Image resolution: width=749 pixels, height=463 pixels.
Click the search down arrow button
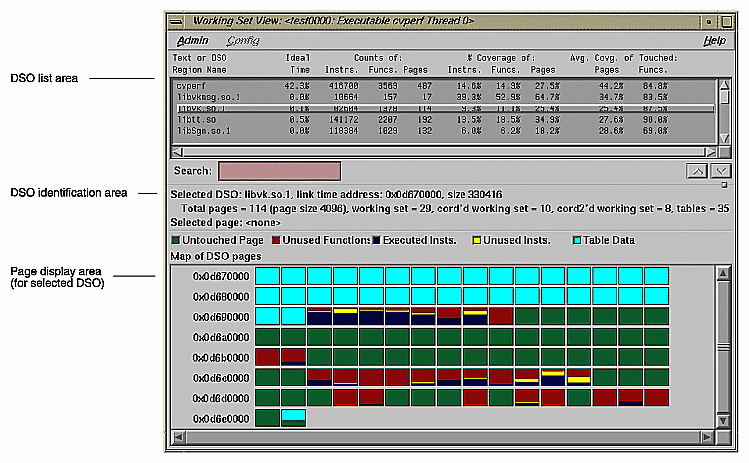coord(722,171)
